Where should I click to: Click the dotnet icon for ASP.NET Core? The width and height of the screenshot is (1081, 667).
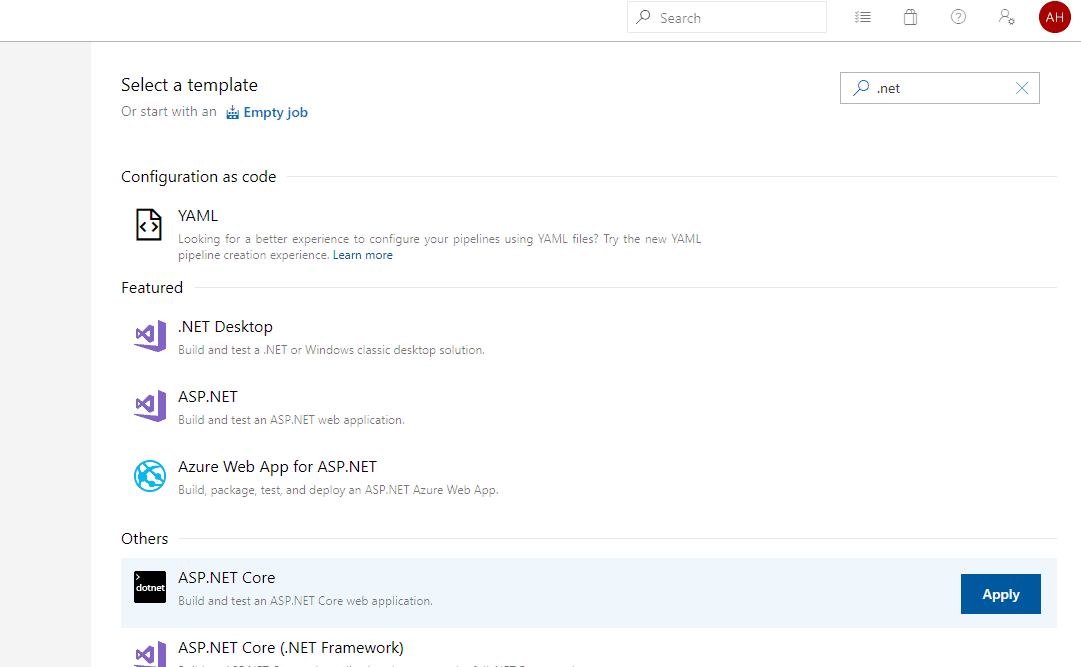[x=150, y=587]
